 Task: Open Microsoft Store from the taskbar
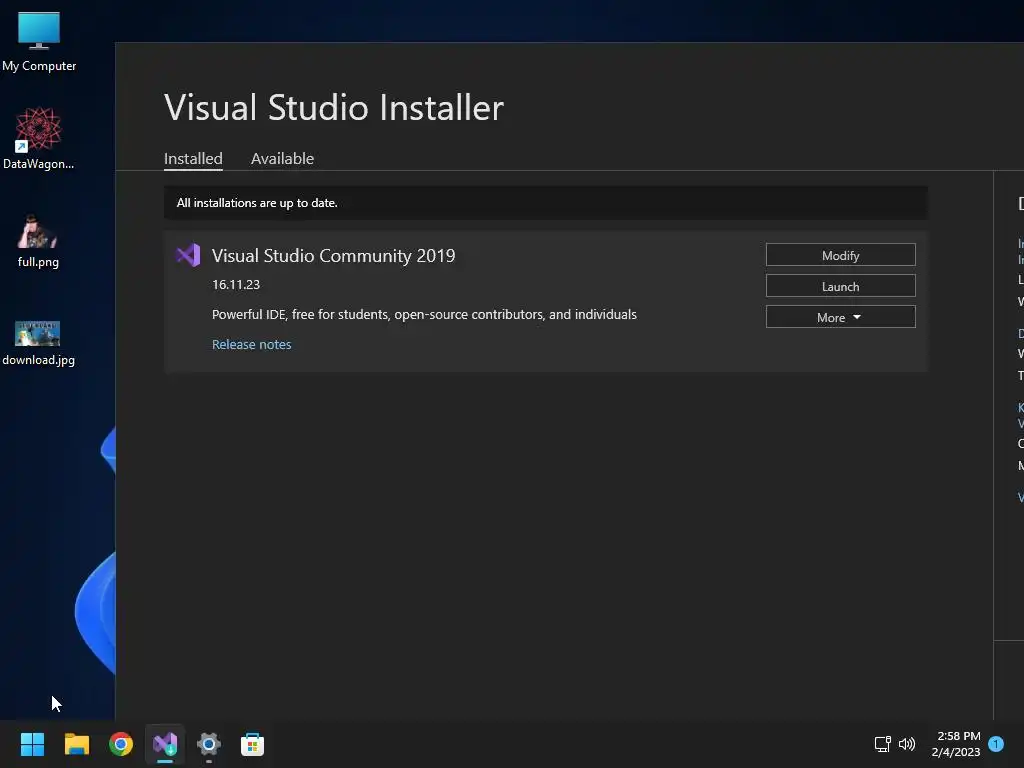pyautogui.click(x=252, y=744)
